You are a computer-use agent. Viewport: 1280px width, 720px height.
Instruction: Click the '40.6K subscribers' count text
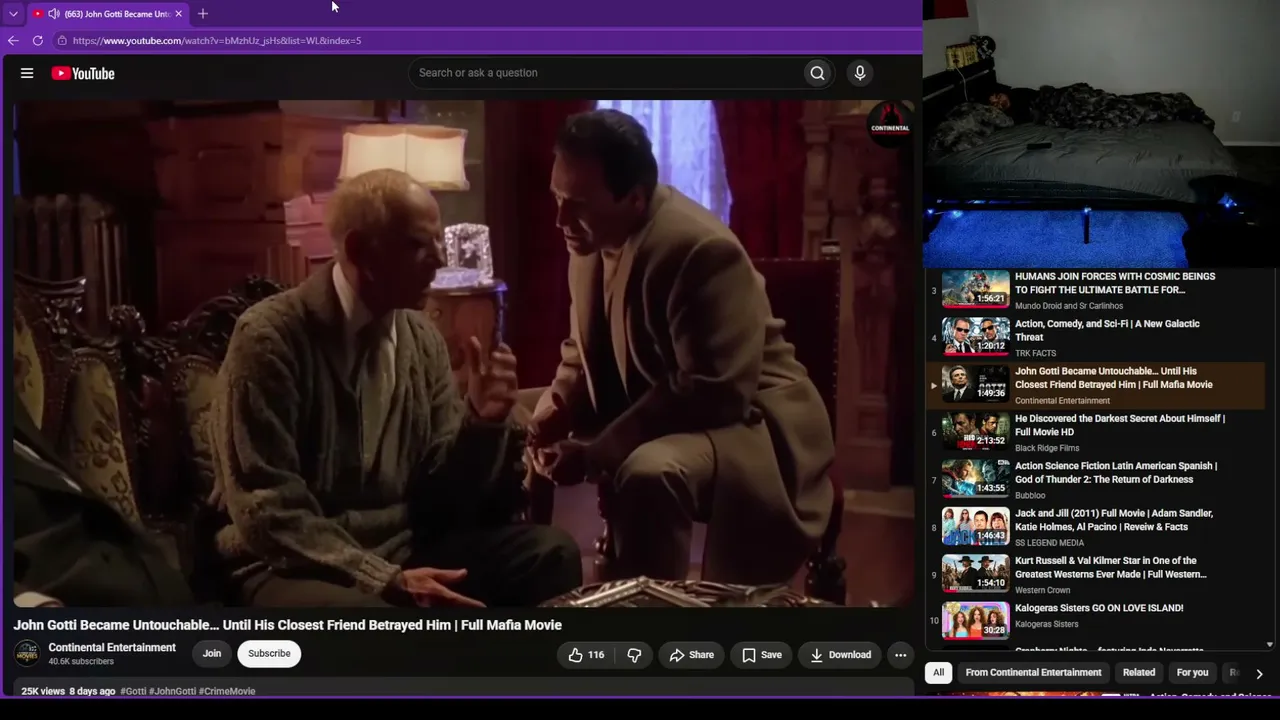pyautogui.click(x=81, y=662)
